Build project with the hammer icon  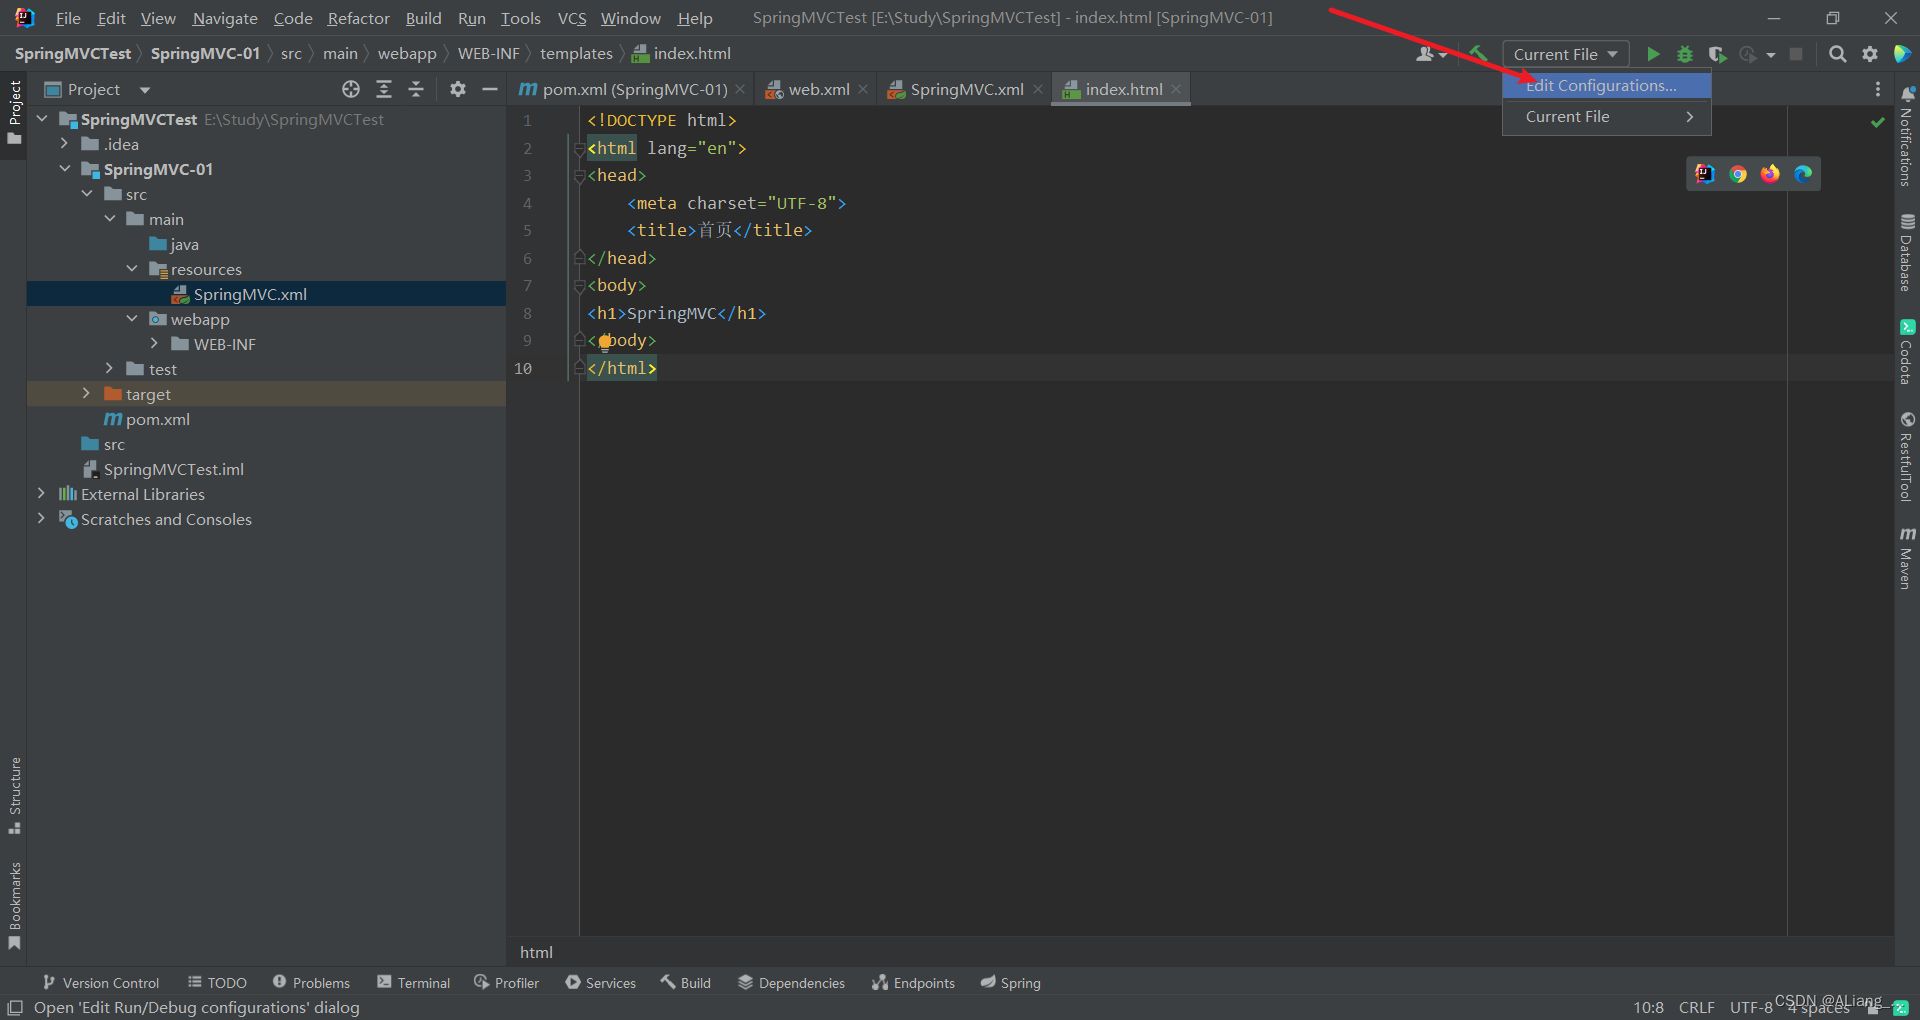pyautogui.click(x=1478, y=54)
